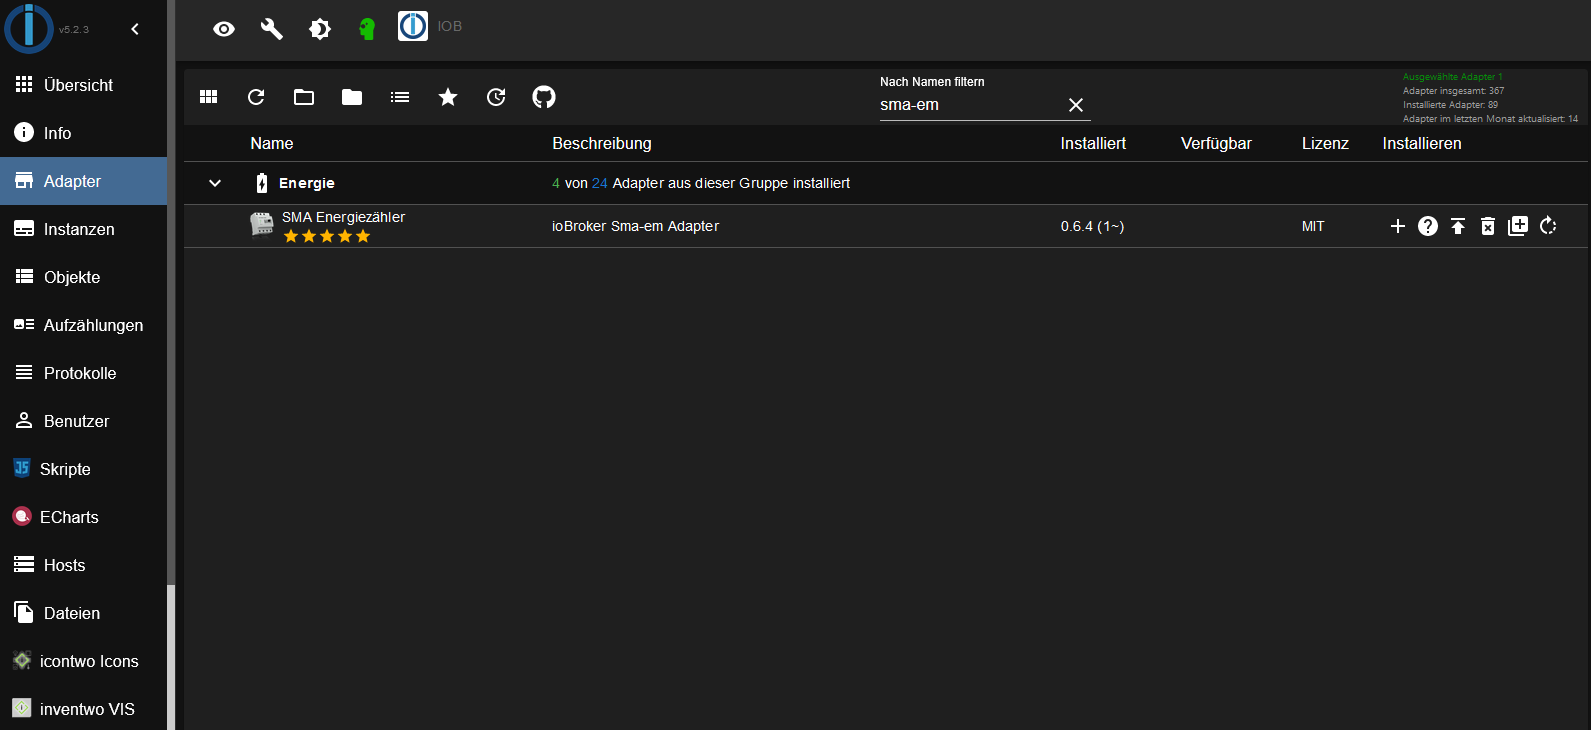Image resolution: width=1591 pixels, height=730 pixels.
Task: Open system settings wrench icon
Action: point(272,29)
